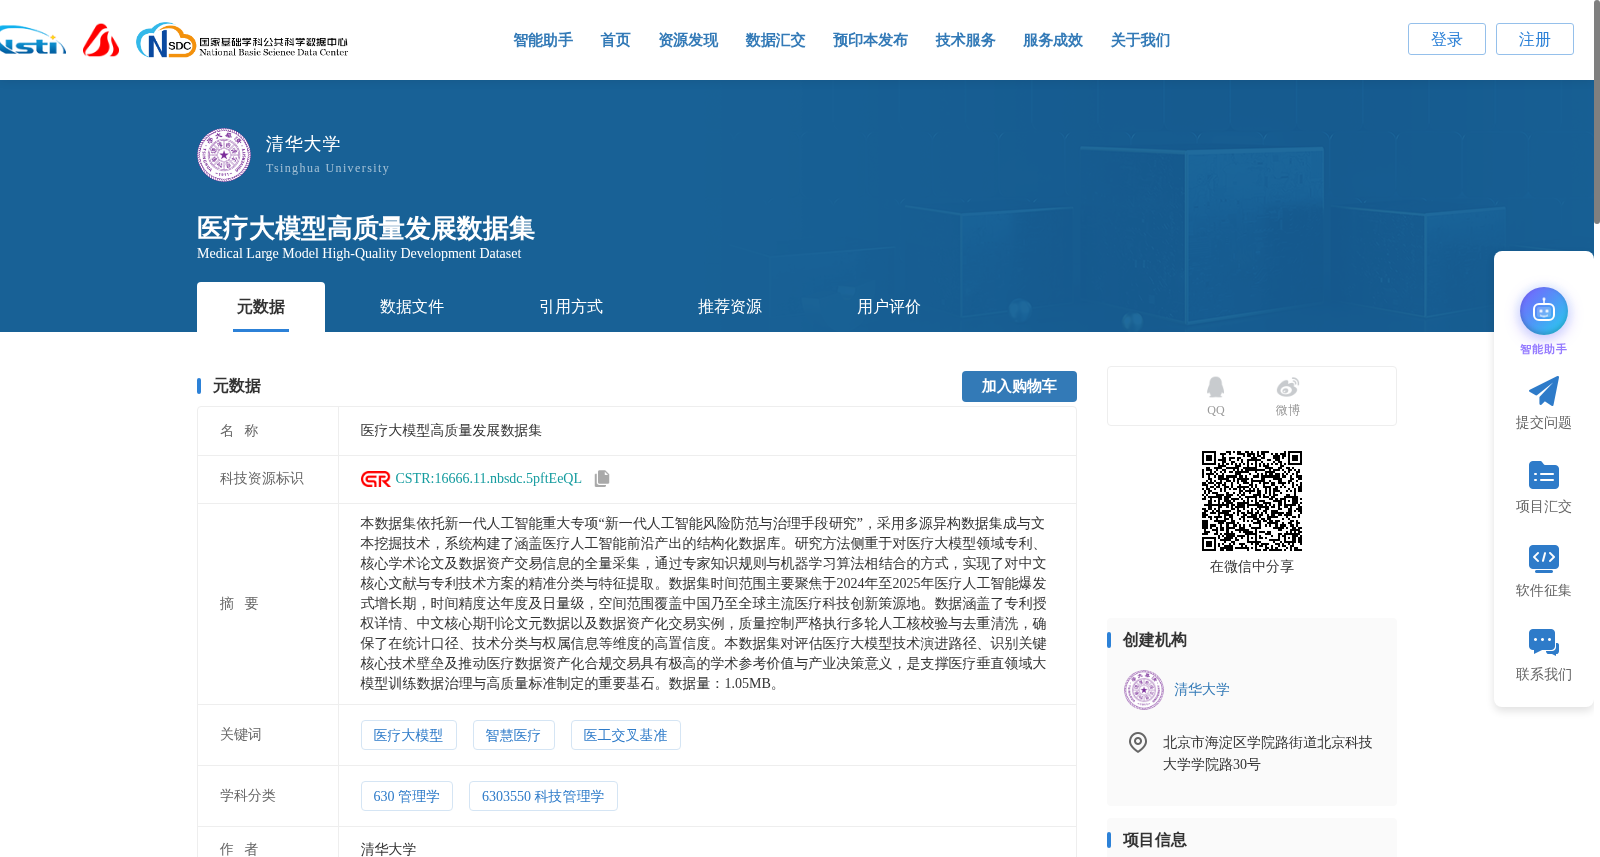Click author value 清华大学 in table

388,848
